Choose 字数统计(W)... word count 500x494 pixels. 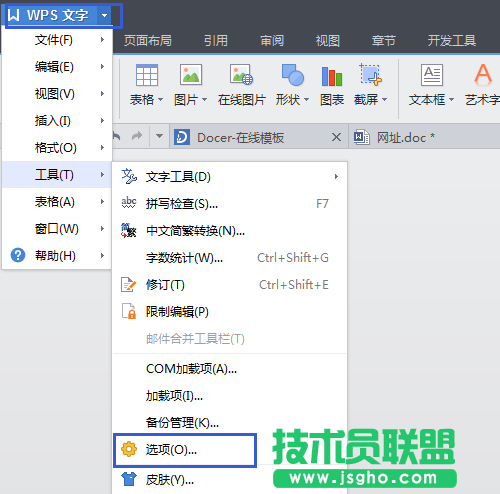pos(230,258)
